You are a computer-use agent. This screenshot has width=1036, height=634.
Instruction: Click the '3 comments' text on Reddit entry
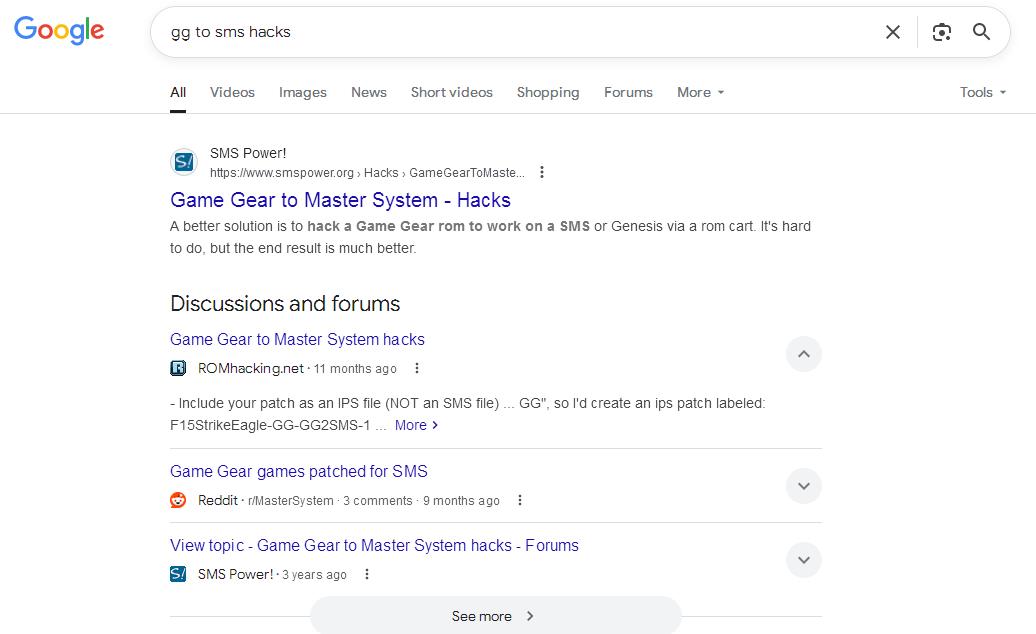tap(378, 501)
